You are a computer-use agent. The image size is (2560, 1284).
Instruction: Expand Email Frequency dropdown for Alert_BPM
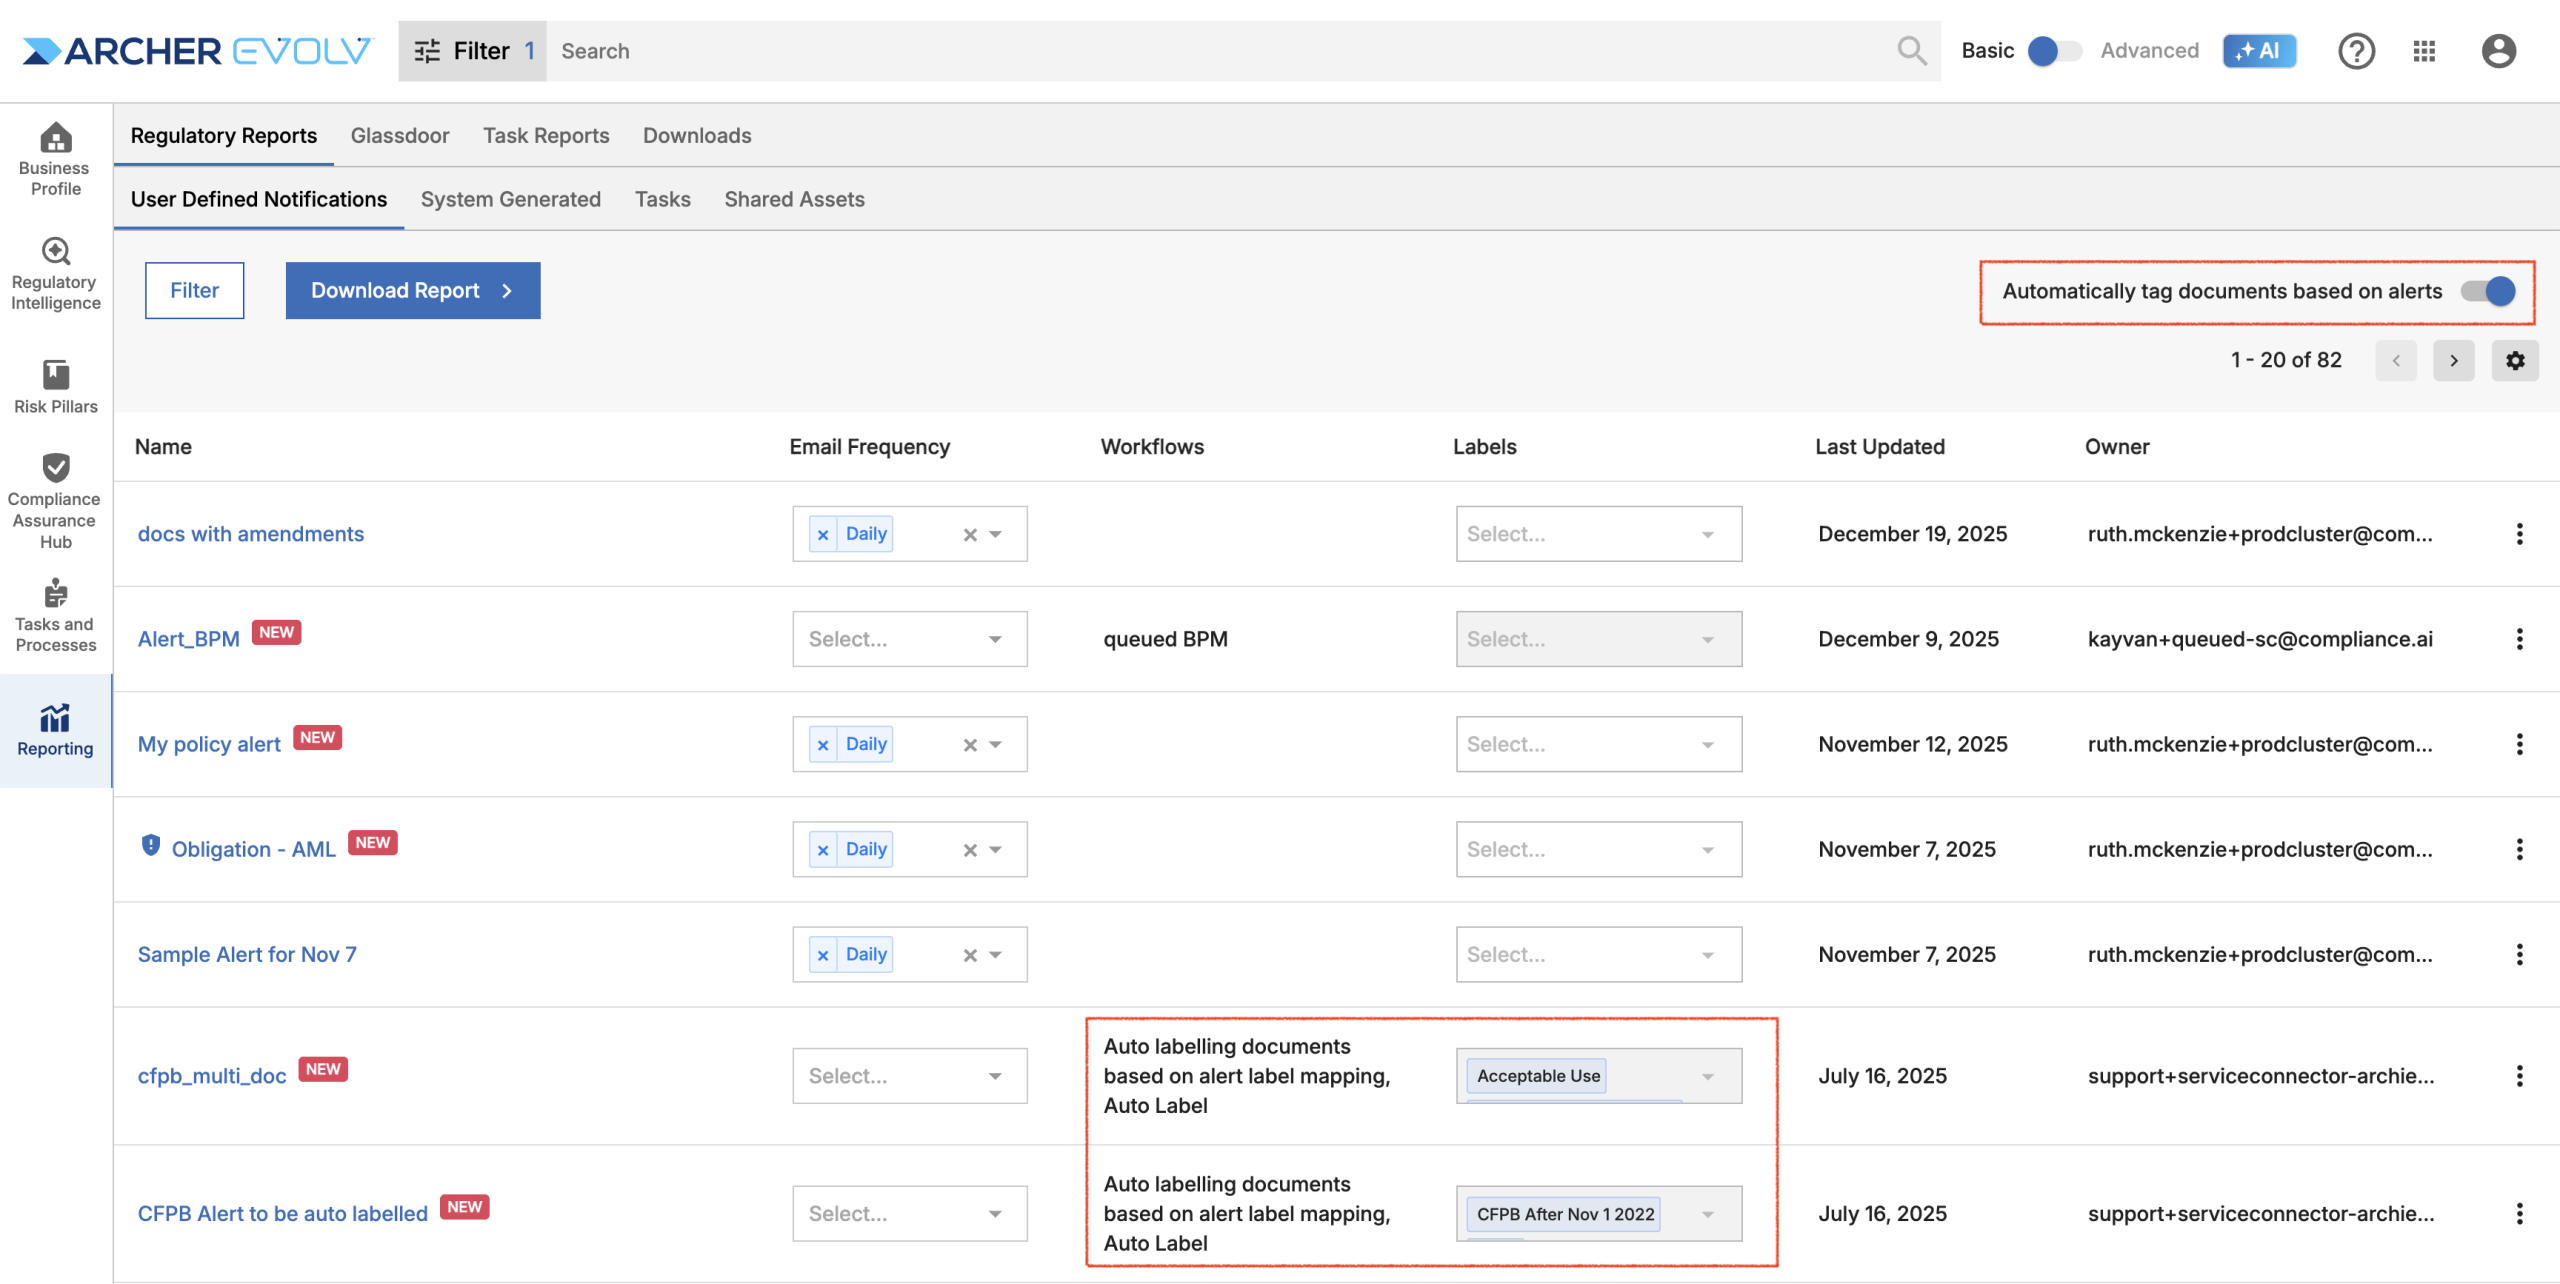(x=994, y=640)
